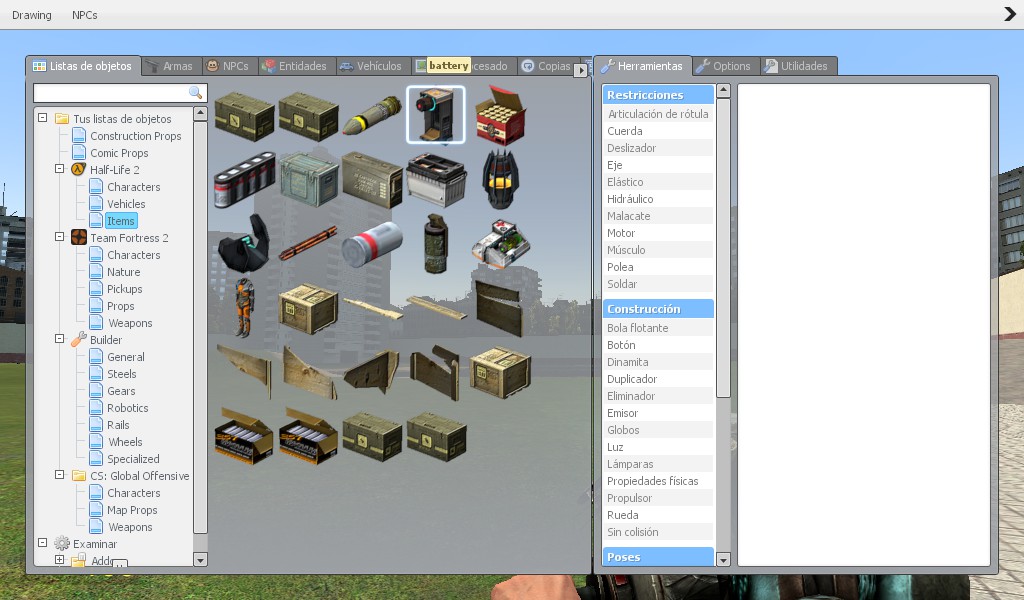Collapse the Restricciones category header
Screen dimensions: 1024x600
tap(658, 95)
